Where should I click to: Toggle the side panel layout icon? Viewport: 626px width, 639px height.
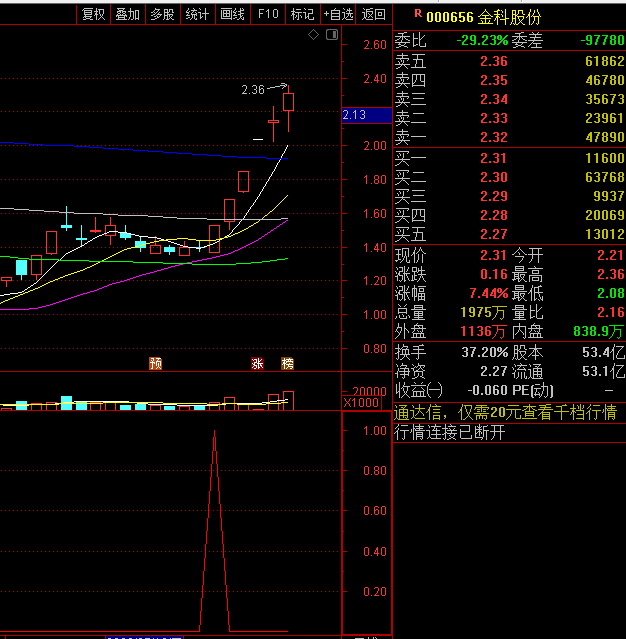[x=332, y=35]
